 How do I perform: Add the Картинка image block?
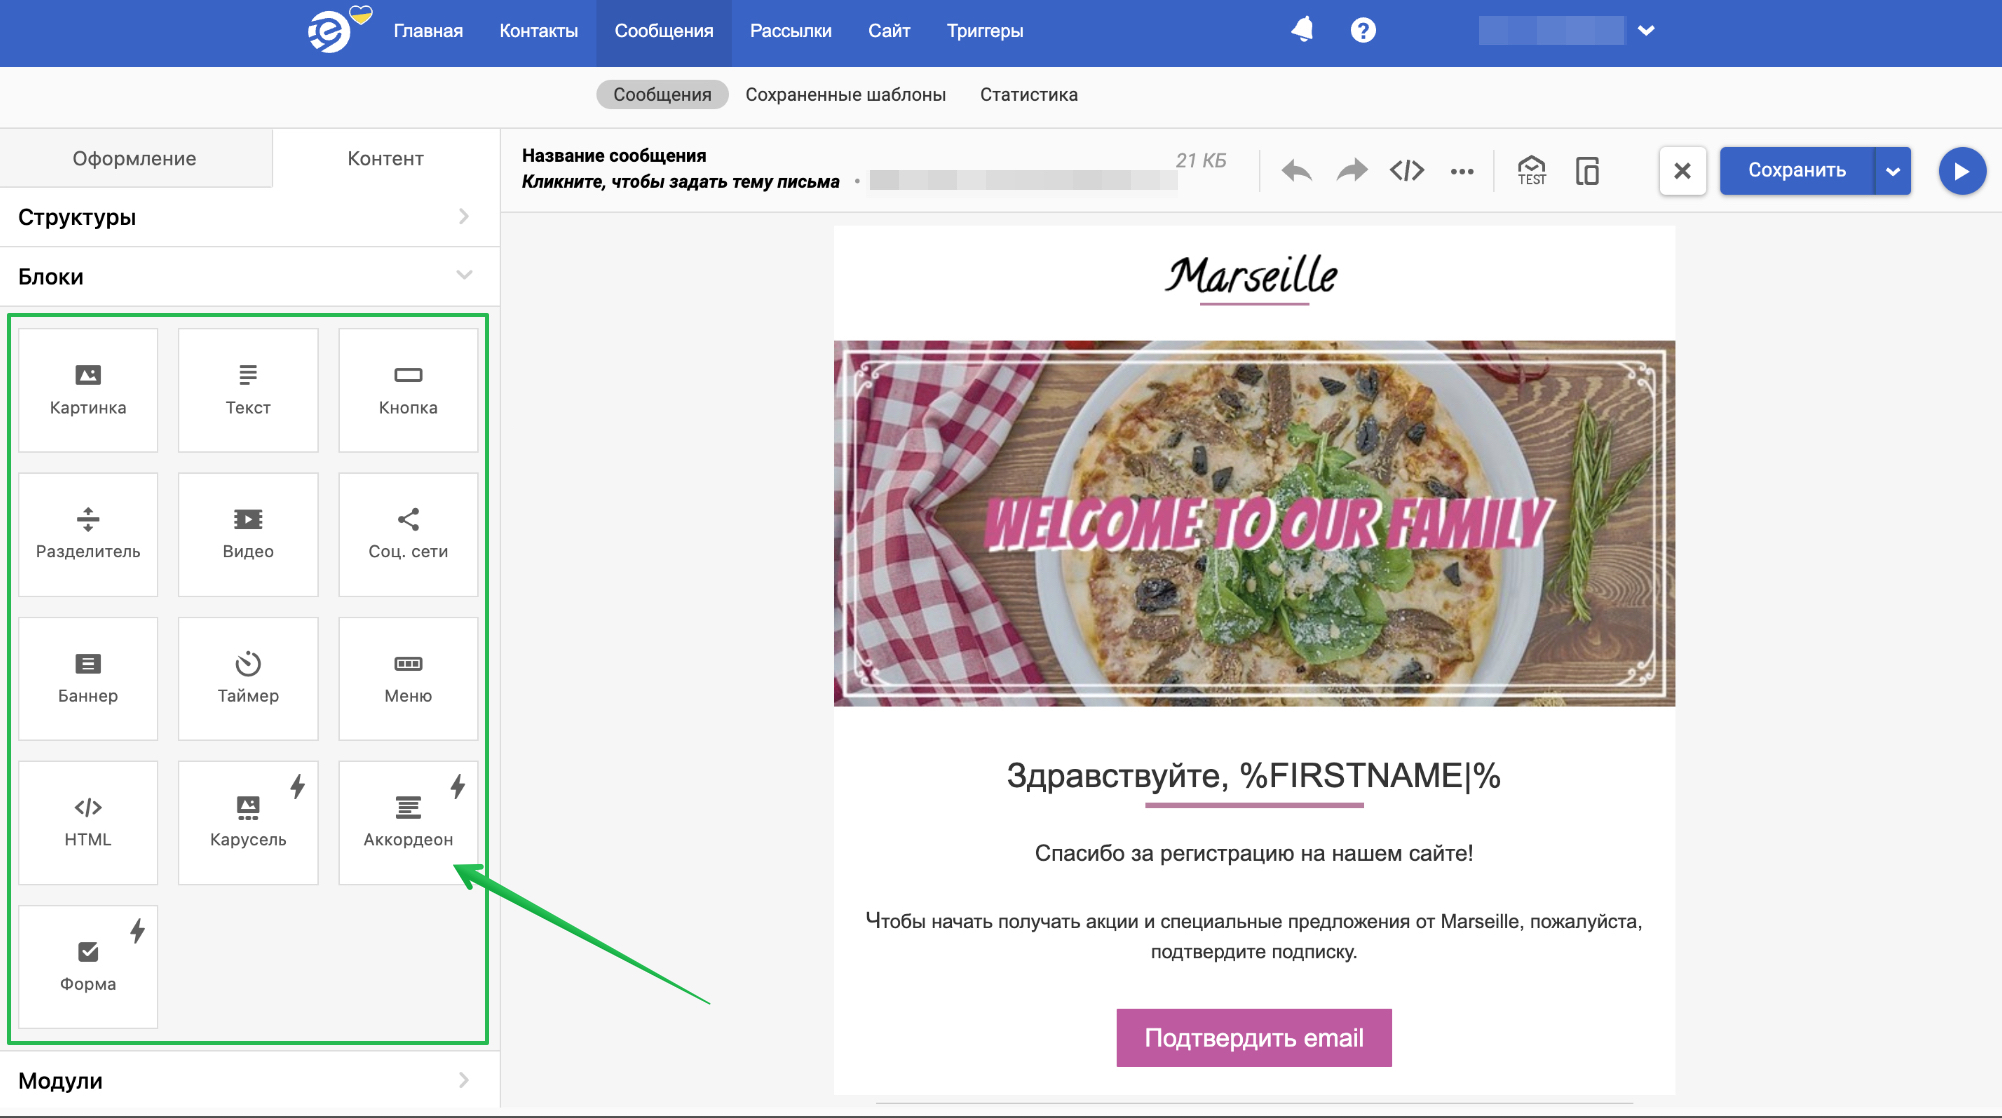tap(88, 390)
